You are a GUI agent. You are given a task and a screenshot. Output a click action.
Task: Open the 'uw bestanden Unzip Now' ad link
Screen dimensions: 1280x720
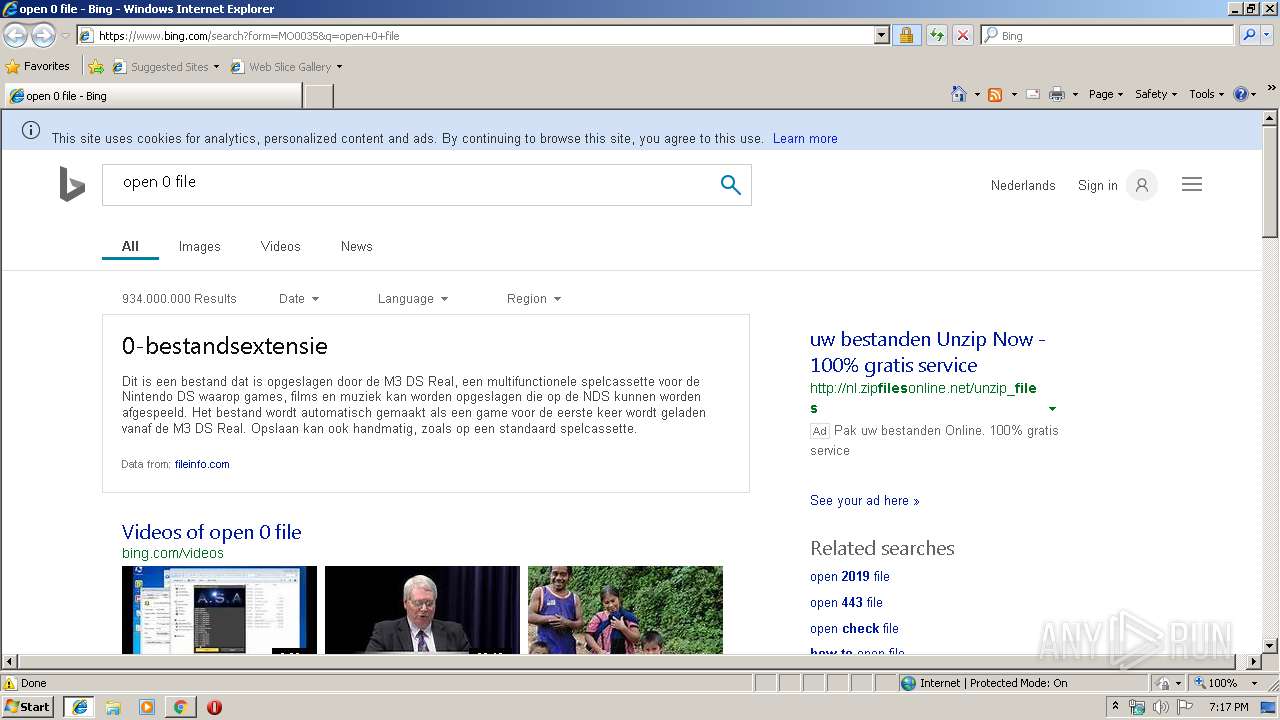(x=928, y=352)
